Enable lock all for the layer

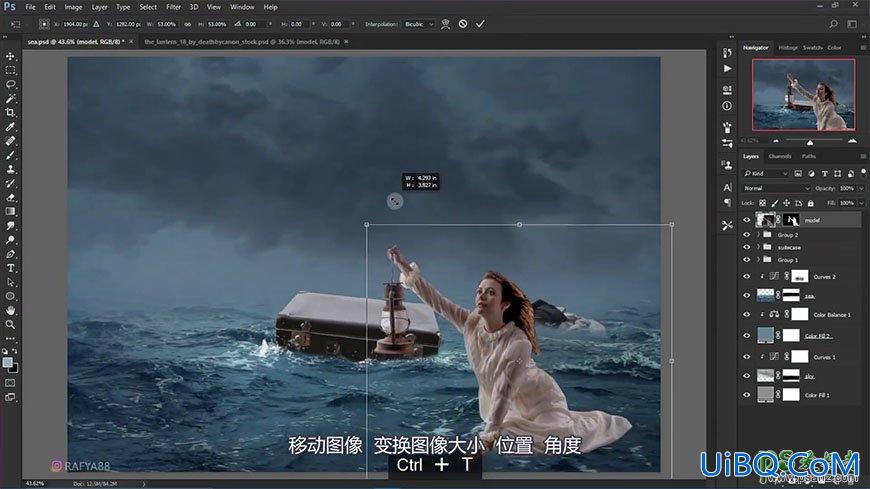(x=811, y=203)
